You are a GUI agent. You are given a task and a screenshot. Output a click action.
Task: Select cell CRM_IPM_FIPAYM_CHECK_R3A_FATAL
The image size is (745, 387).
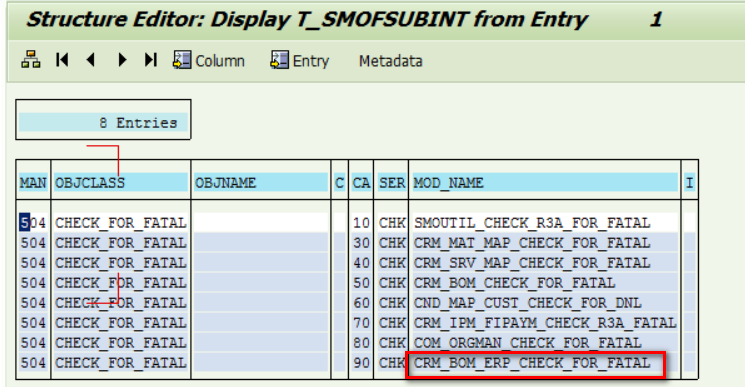click(x=545, y=322)
